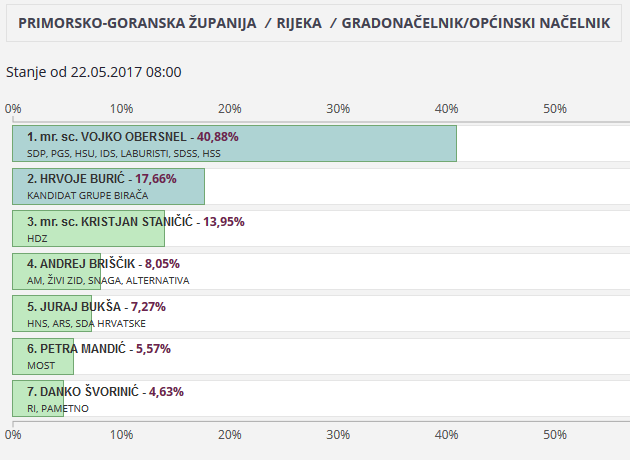Select the HDZ party label
Screen dimensions: 630x460
pos(37,239)
